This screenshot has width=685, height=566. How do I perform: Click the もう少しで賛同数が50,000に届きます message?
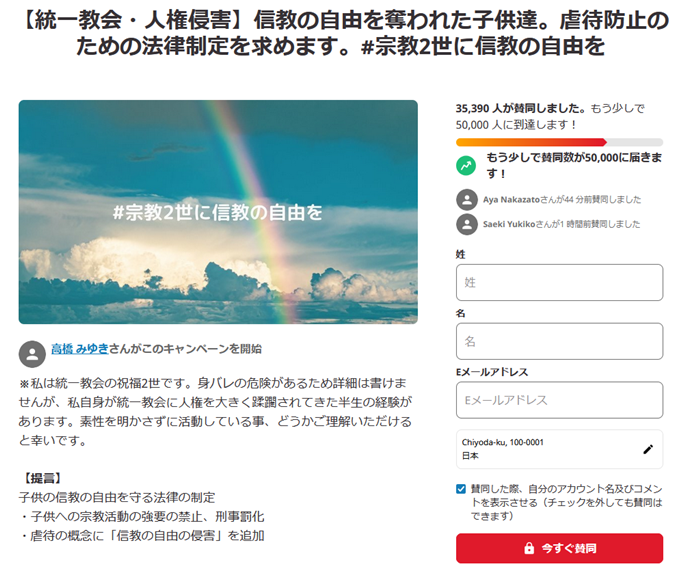click(x=574, y=165)
